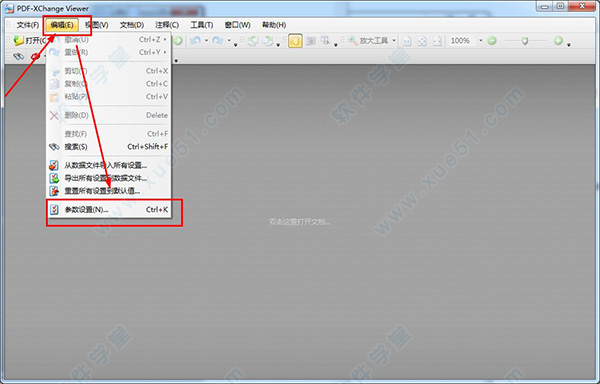Open the 文件(F) menu
The height and width of the screenshot is (384, 600).
pos(28,25)
